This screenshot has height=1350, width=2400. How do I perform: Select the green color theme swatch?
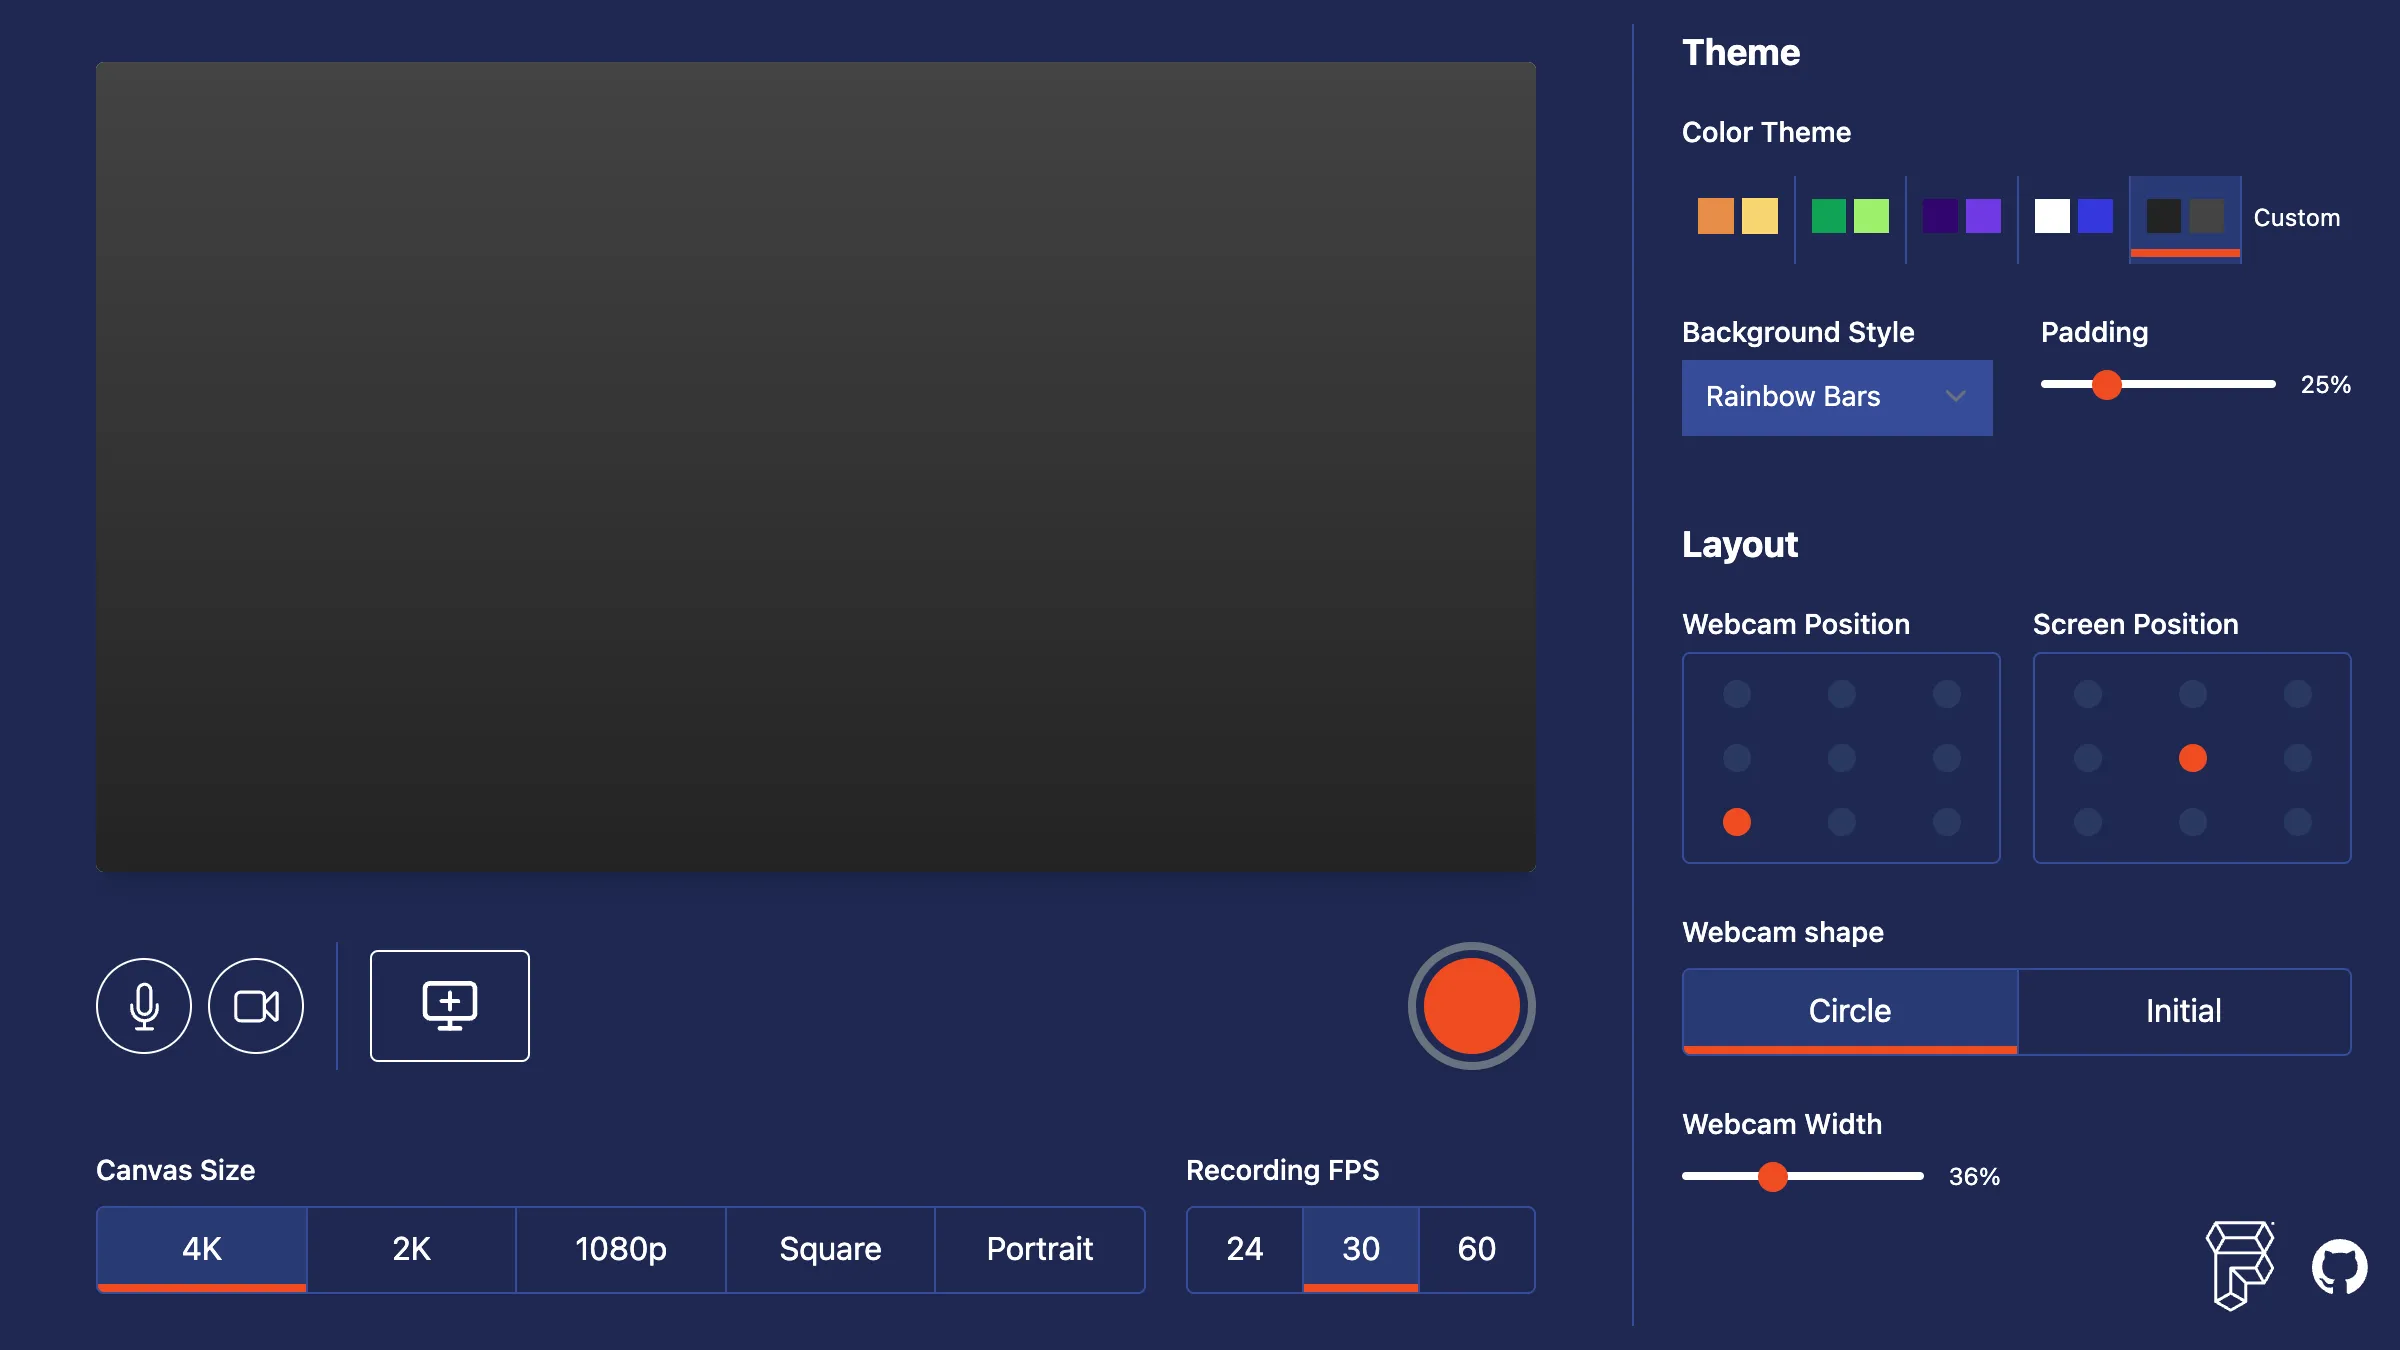tap(1850, 217)
